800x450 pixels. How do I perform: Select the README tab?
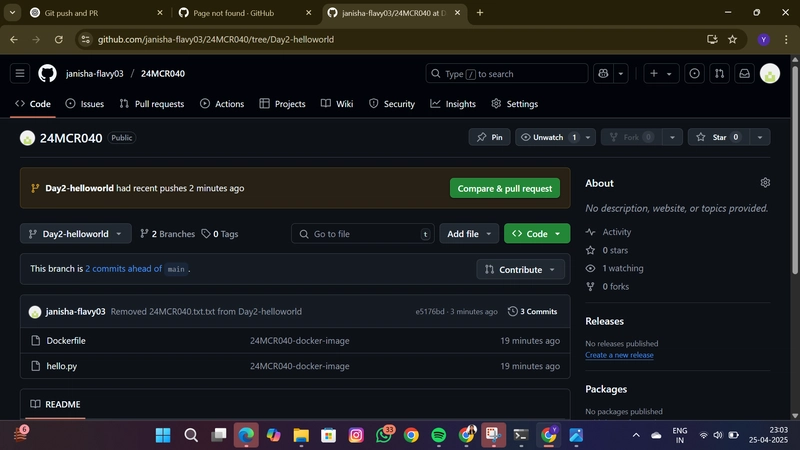click(55, 404)
